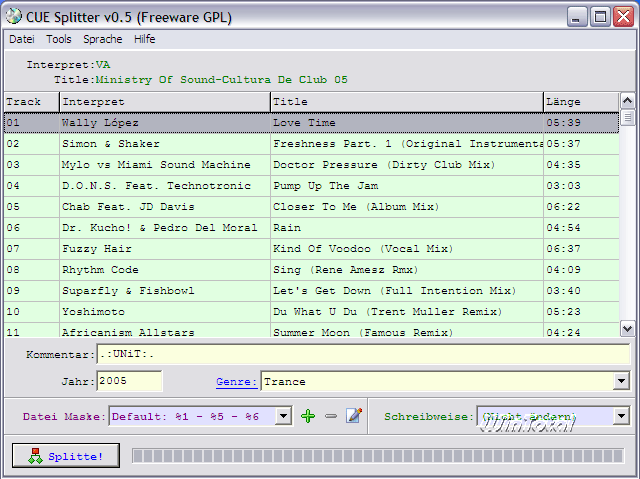Sort by the Länge column header
Image resolution: width=640 pixels, height=479 pixels.
[582, 102]
